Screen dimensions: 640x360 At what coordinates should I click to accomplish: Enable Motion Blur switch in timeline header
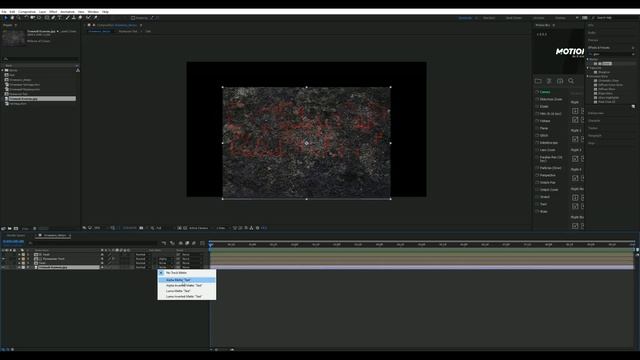point(194,243)
